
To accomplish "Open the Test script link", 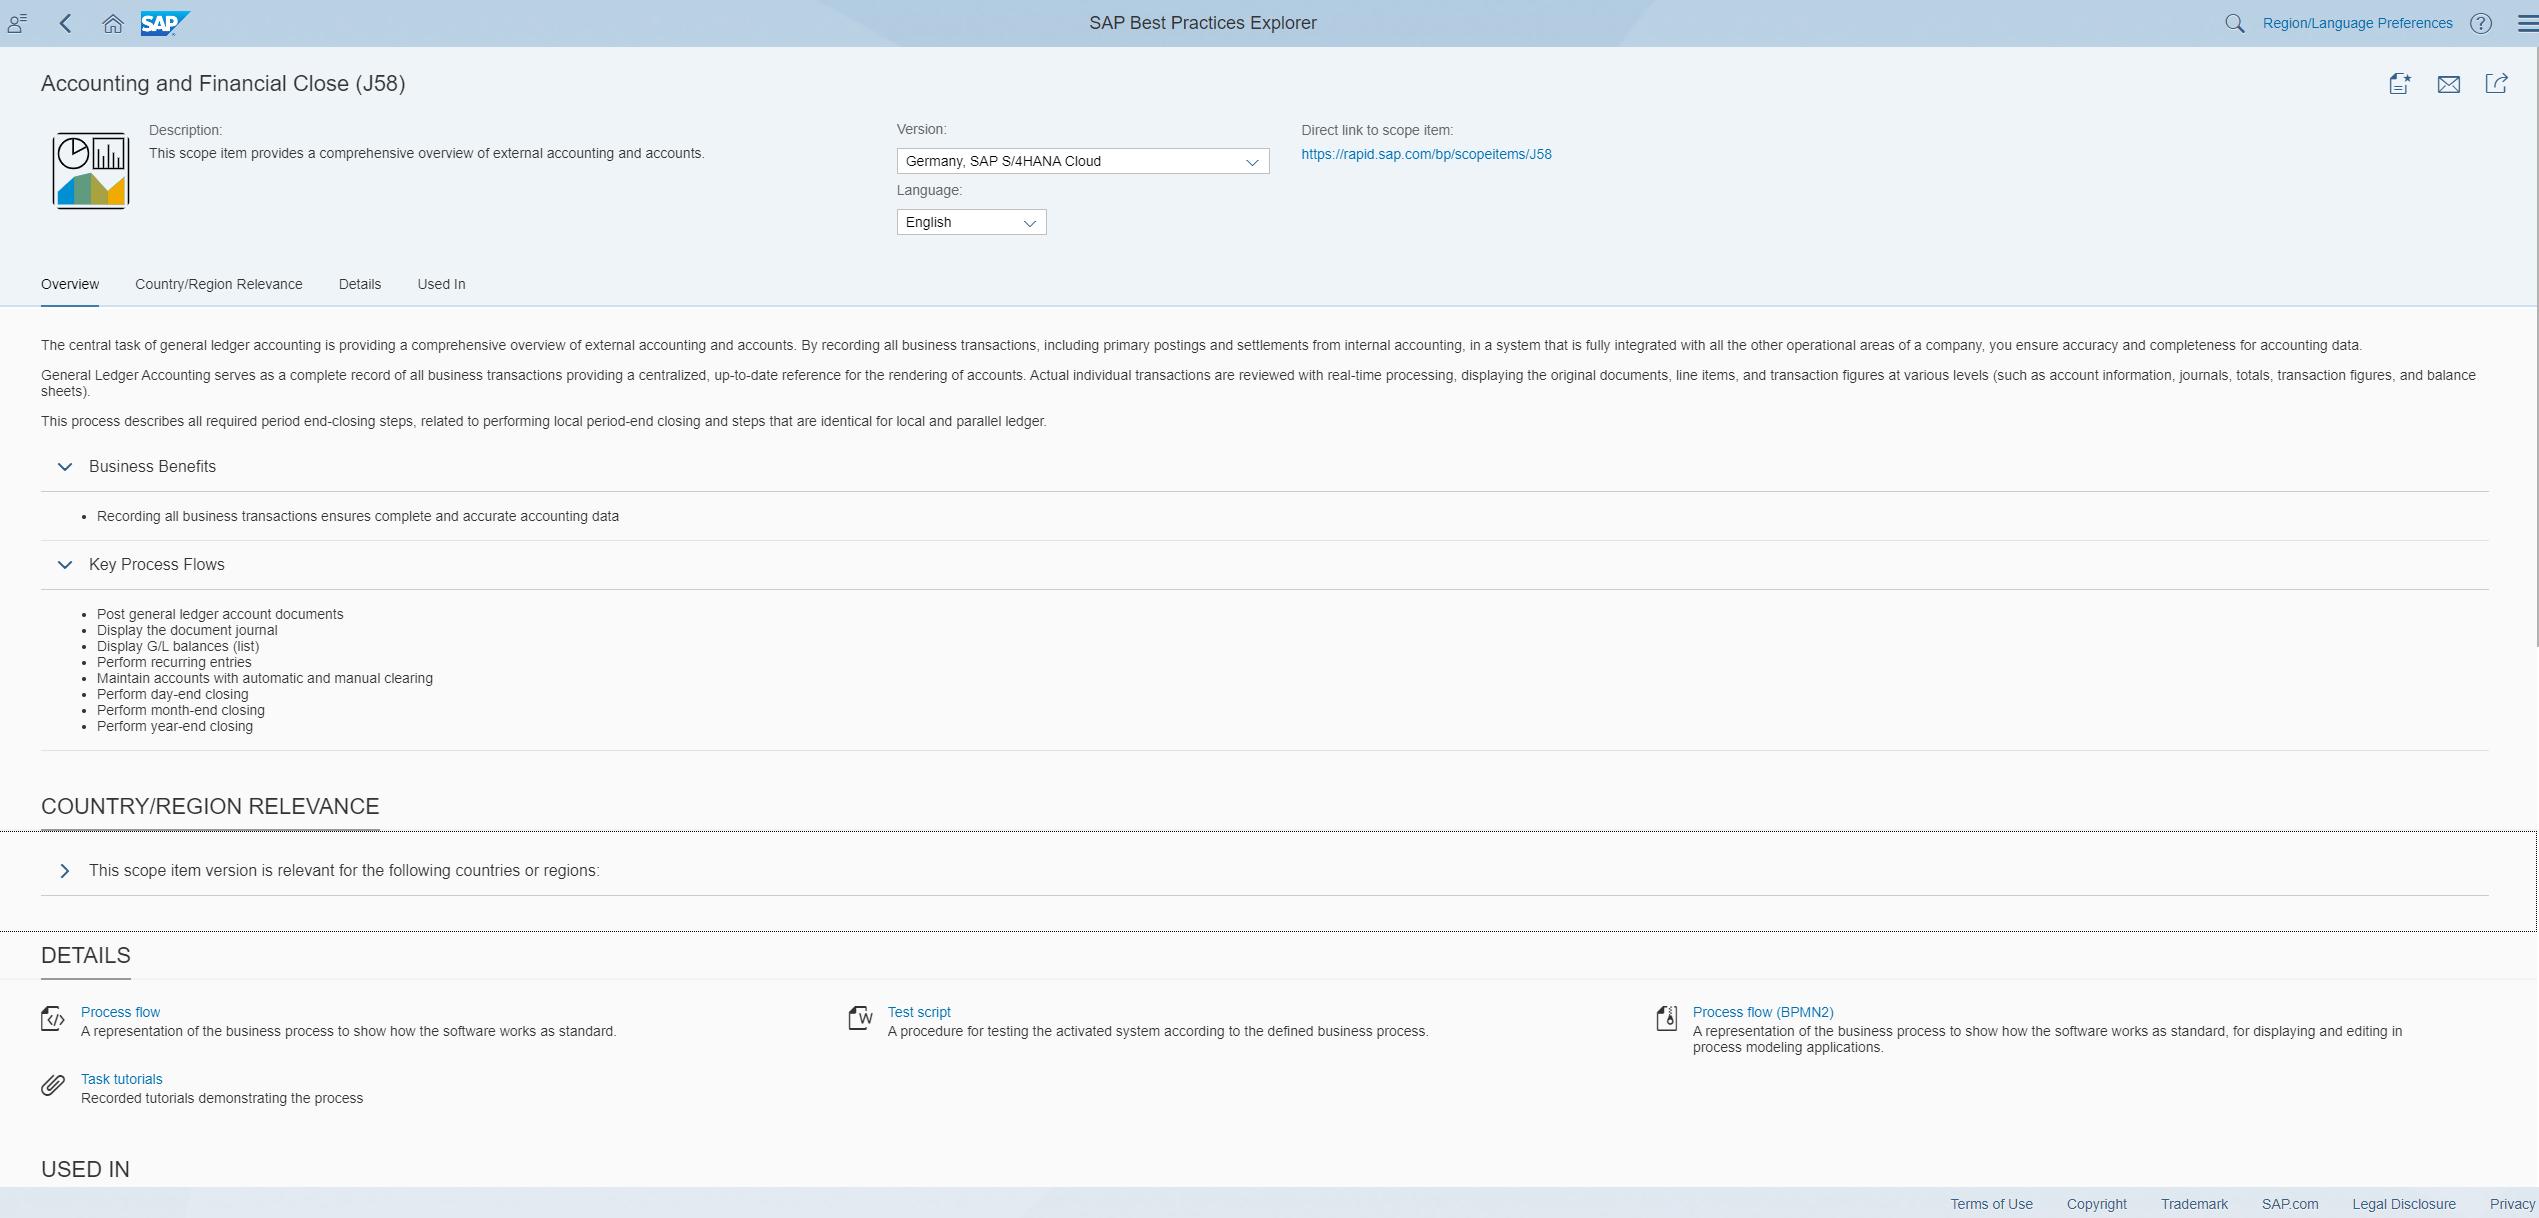I will pyautogui.click(x=918, y=1012).
